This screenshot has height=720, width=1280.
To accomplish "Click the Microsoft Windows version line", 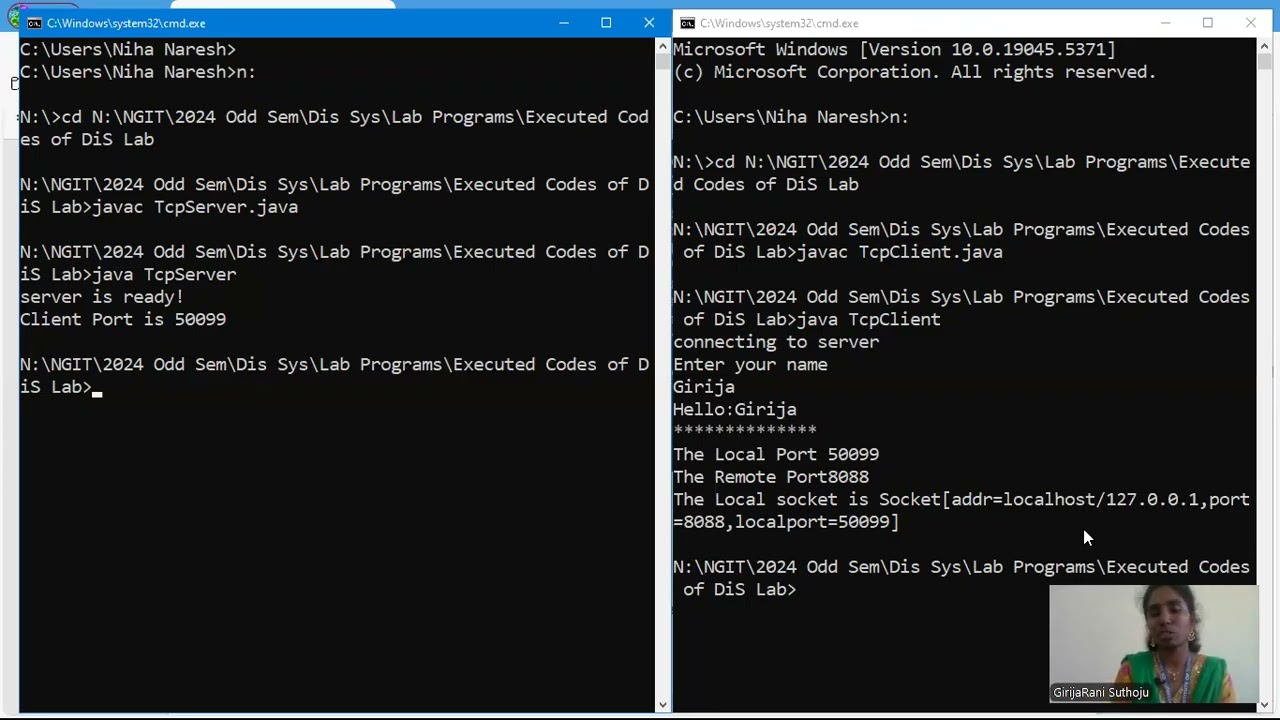I will [894, 49].
